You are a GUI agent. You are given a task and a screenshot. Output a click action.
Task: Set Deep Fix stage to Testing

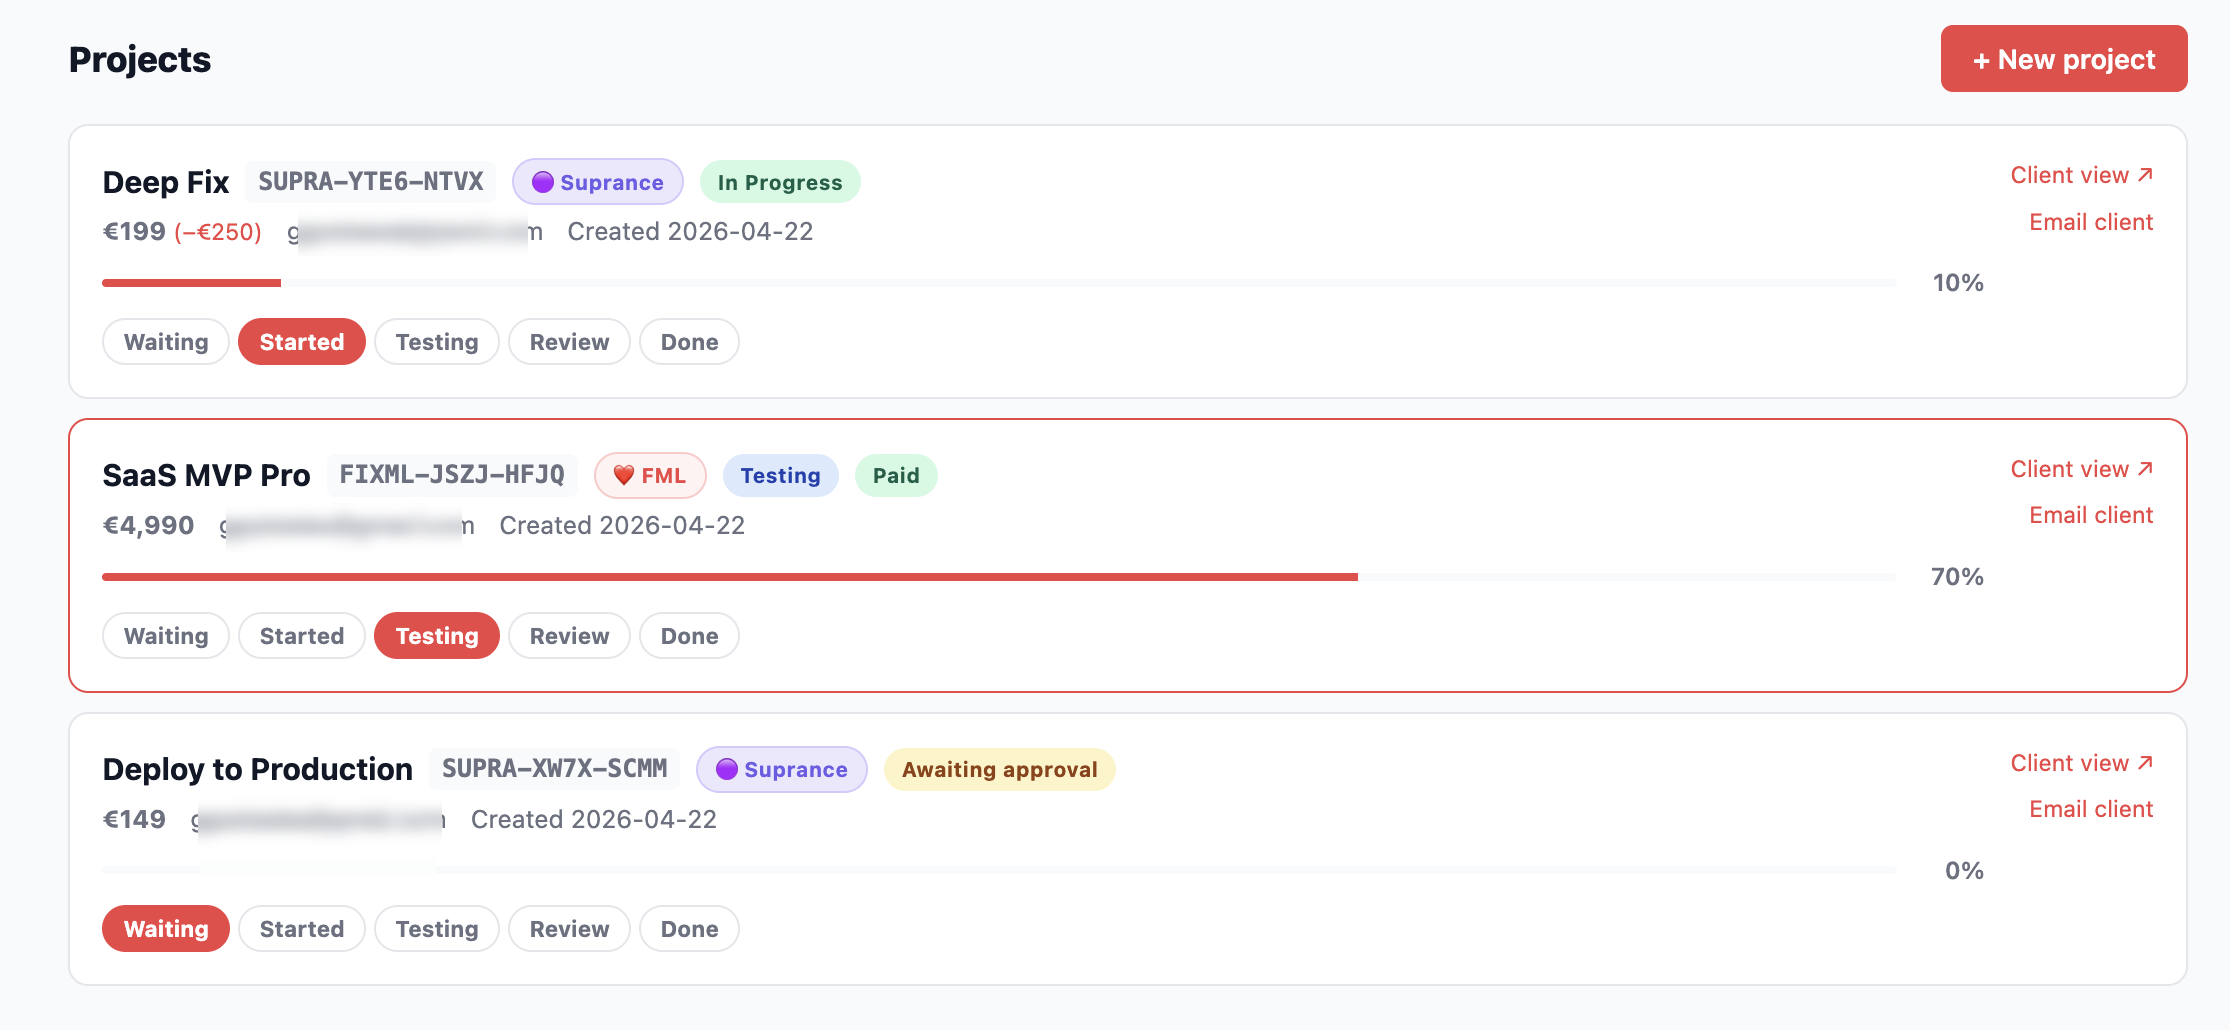437,342
